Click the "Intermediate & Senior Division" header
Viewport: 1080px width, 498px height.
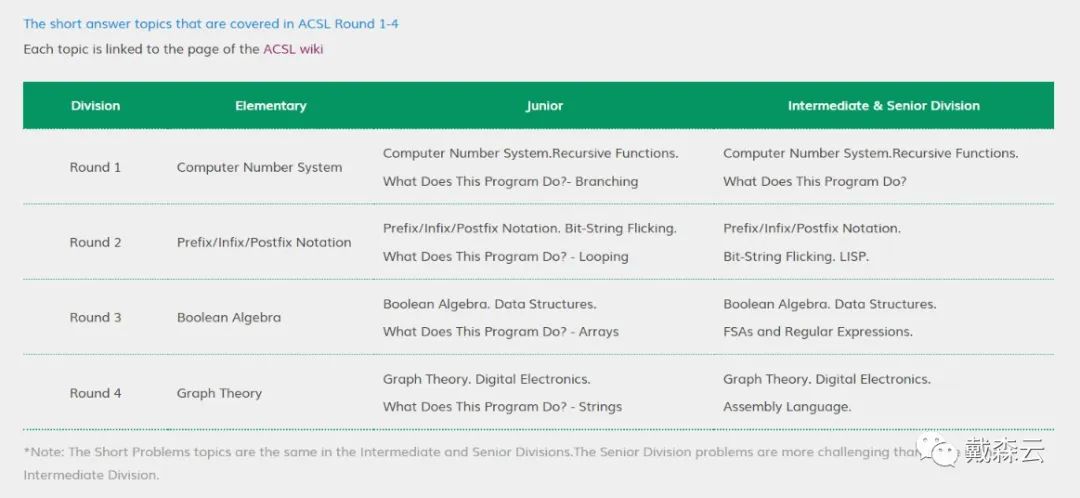pos(884,106)
